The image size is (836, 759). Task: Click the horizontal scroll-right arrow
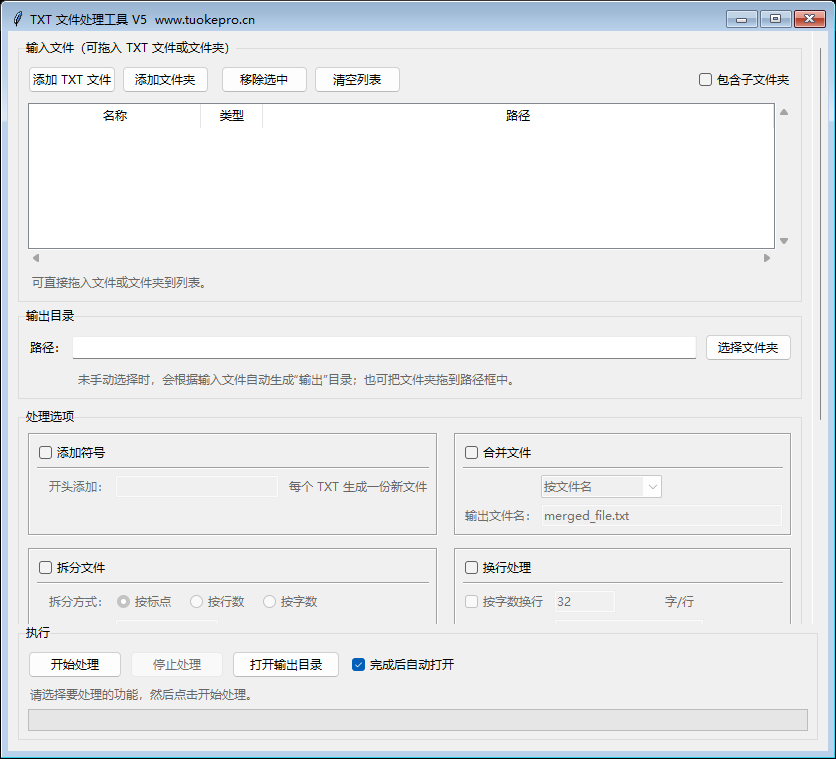coord(767,258)
